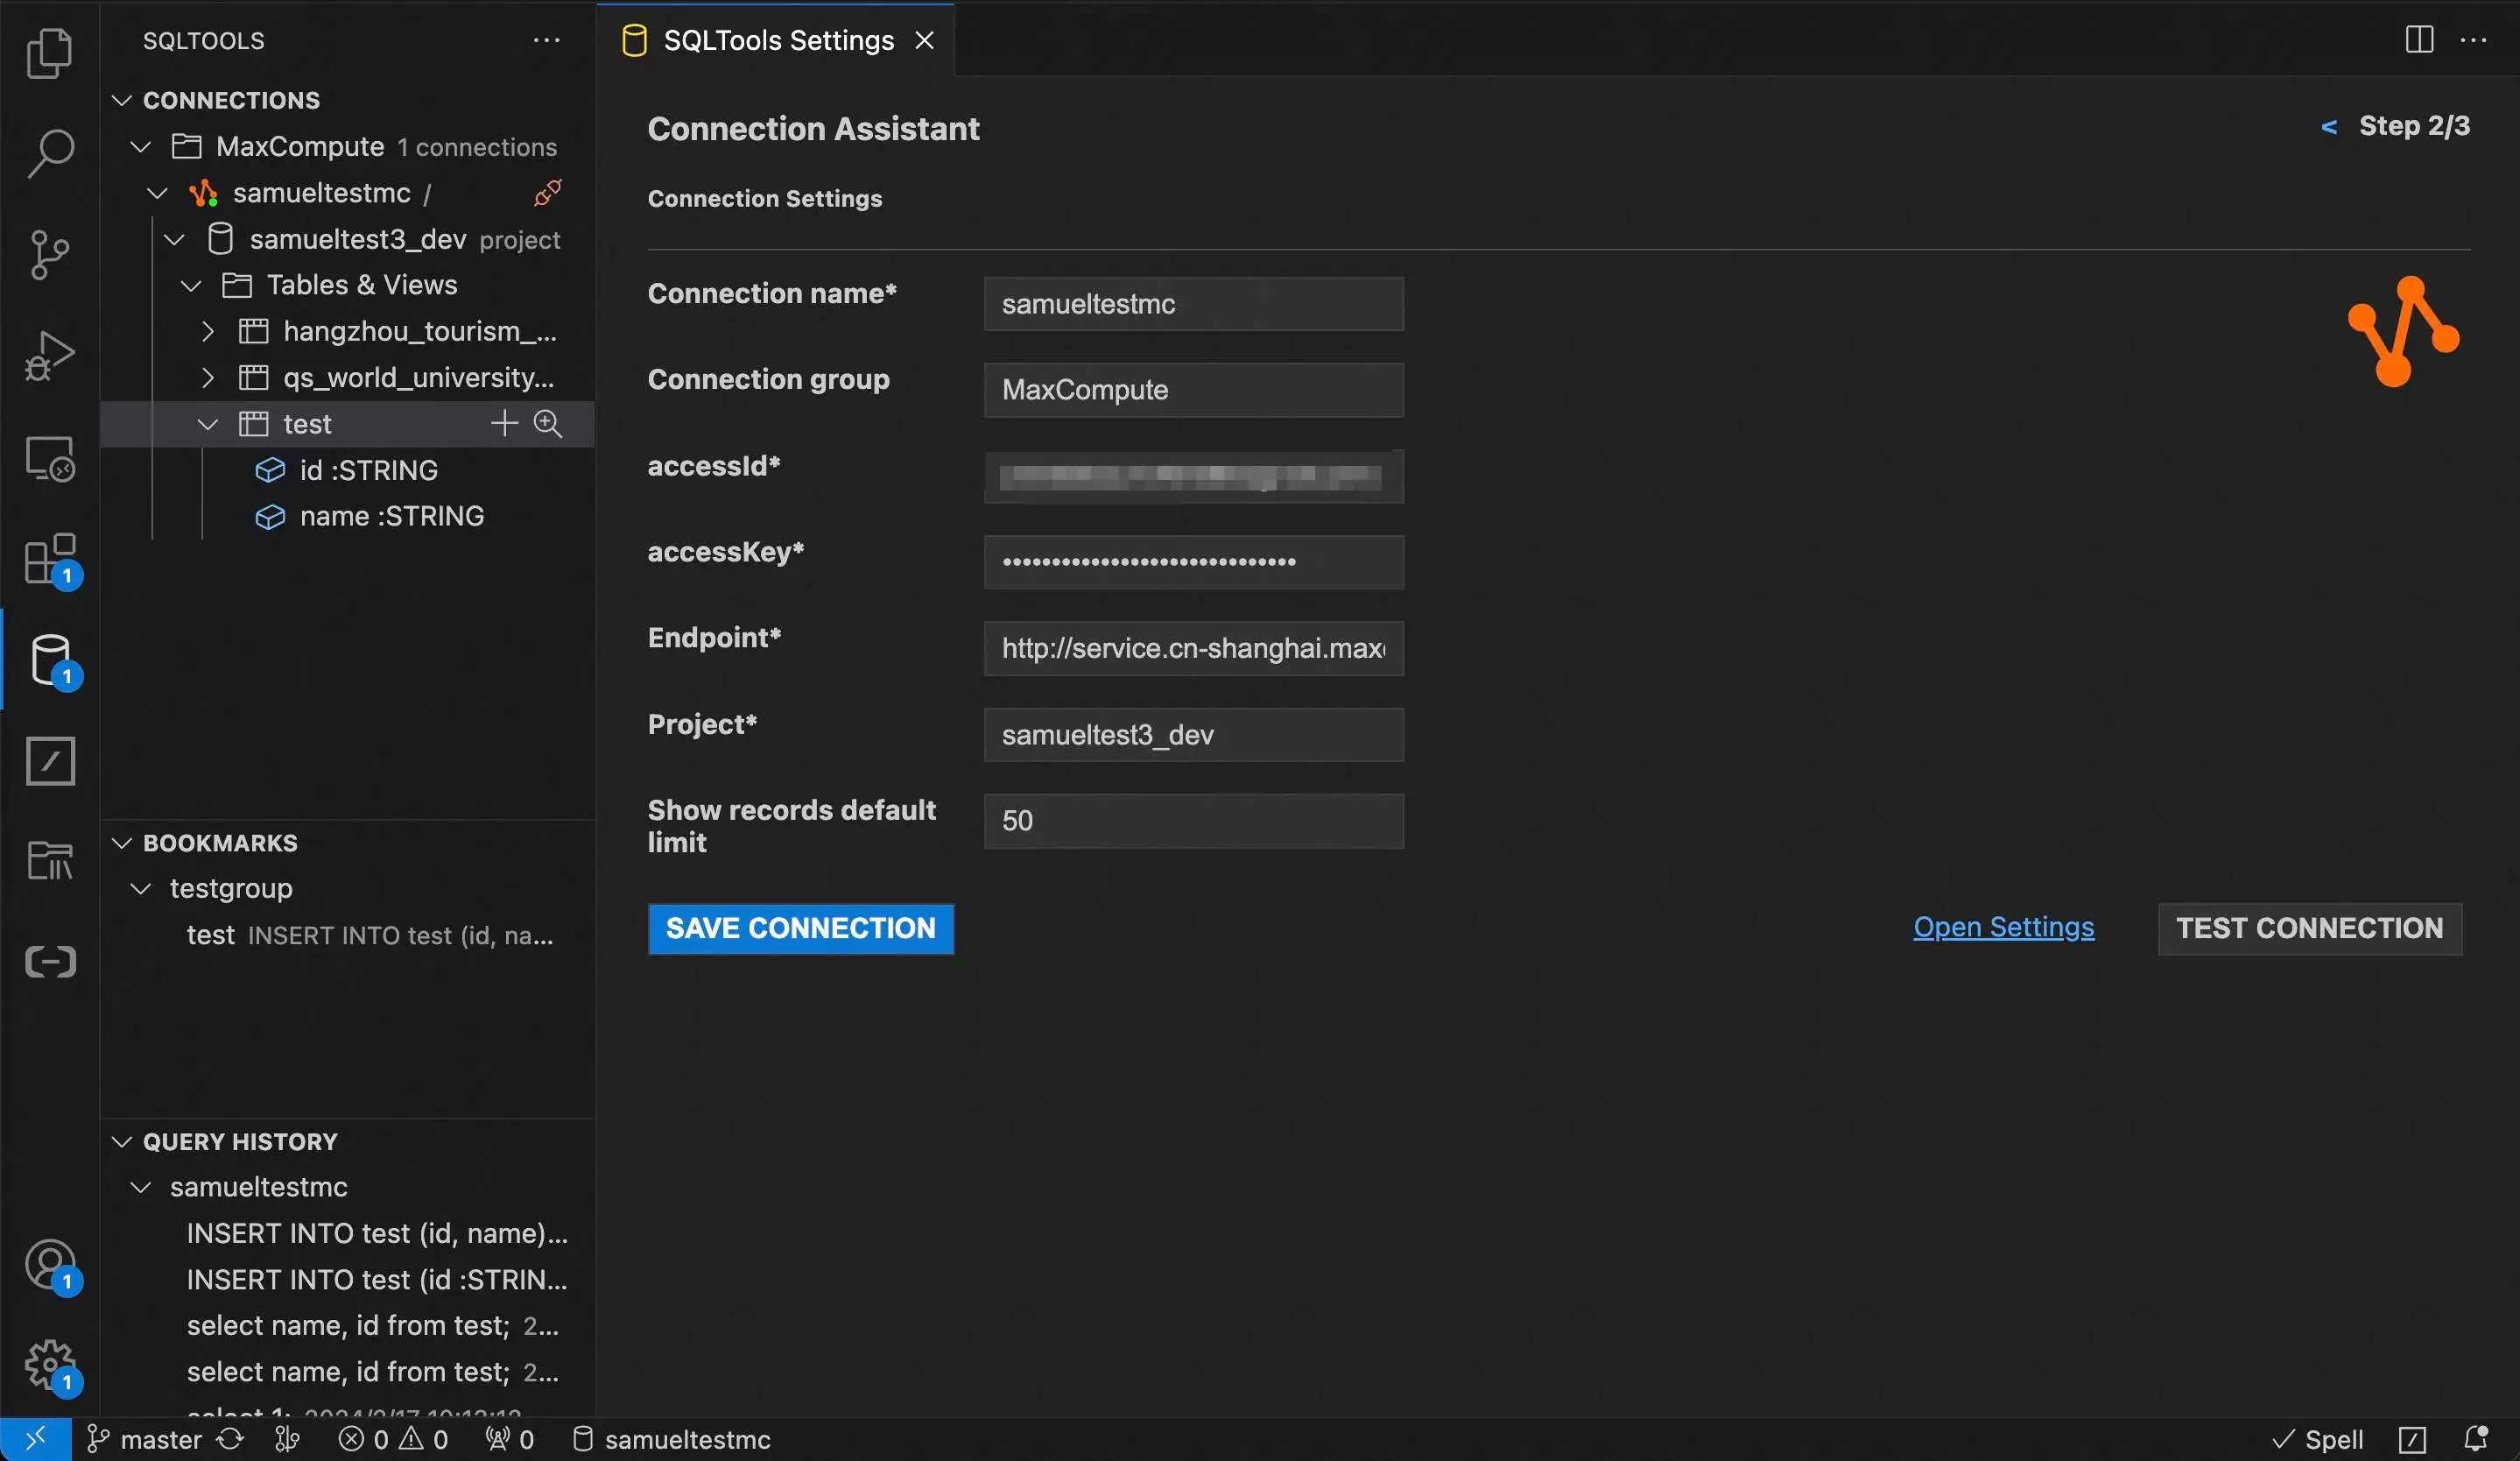Viewport: 2520px width, 1461px height.
Task: Open Source Control in activity bar
Action: [x=50, y=254]
